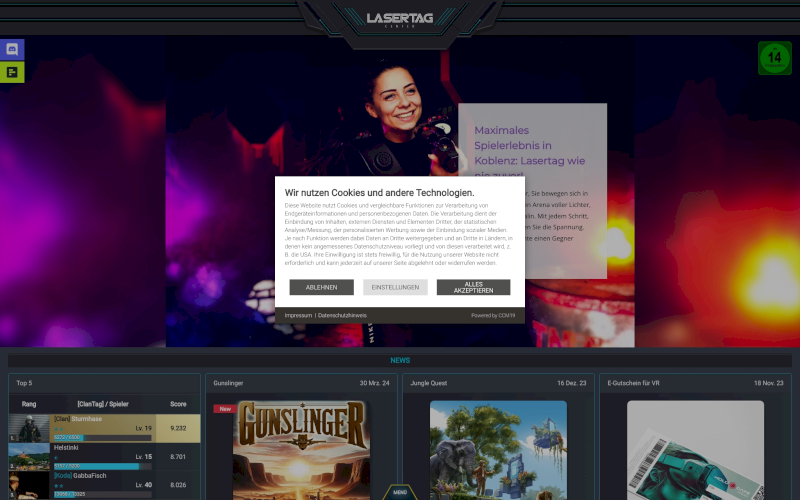Open the E-Gutschein für VR voucher image

point(695,452)
